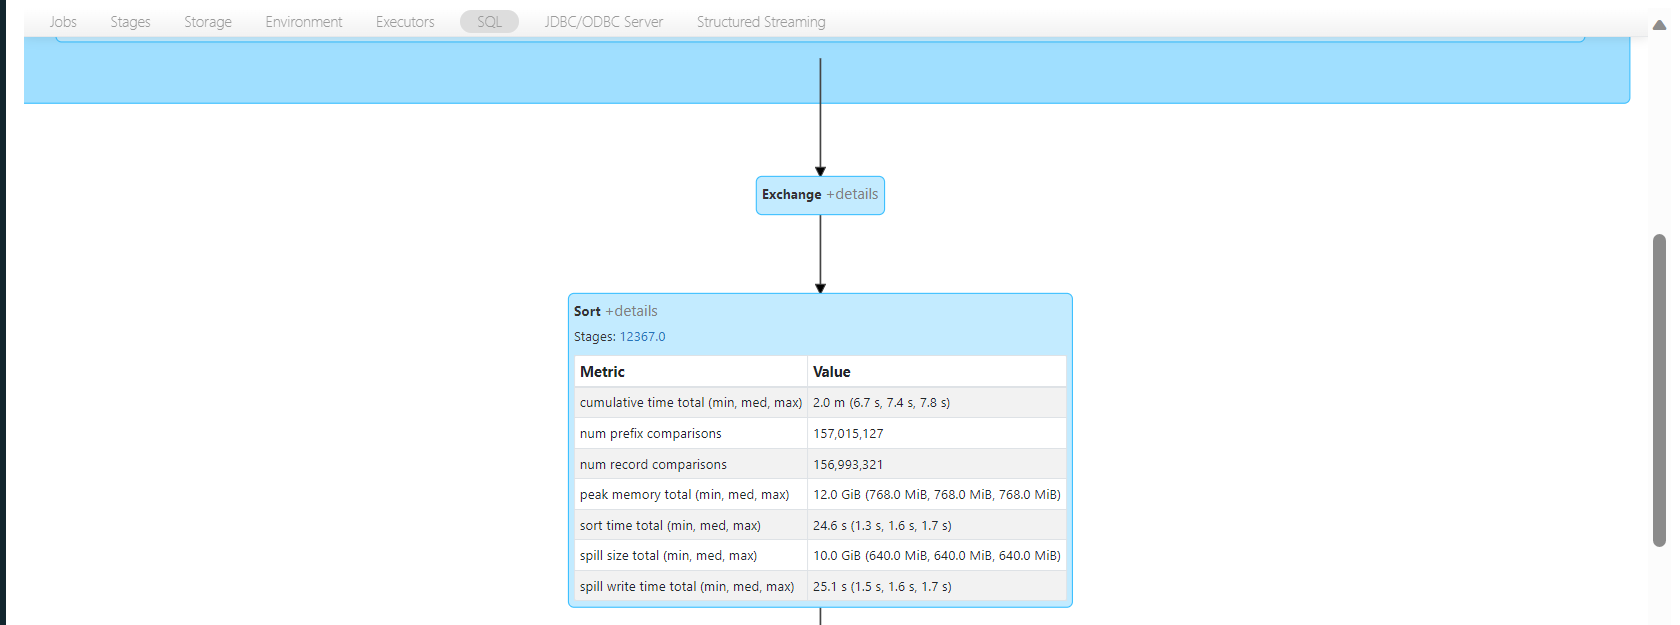Open the Environment tab

[x=303, y=22]
